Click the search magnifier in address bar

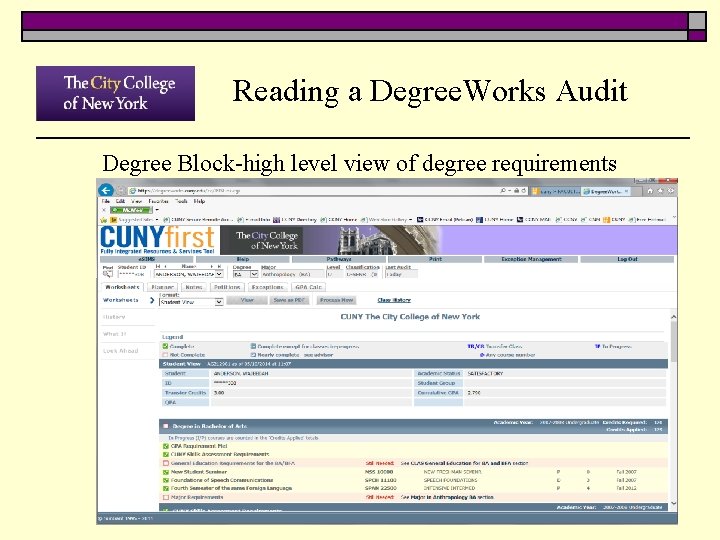tap(503, 190)
